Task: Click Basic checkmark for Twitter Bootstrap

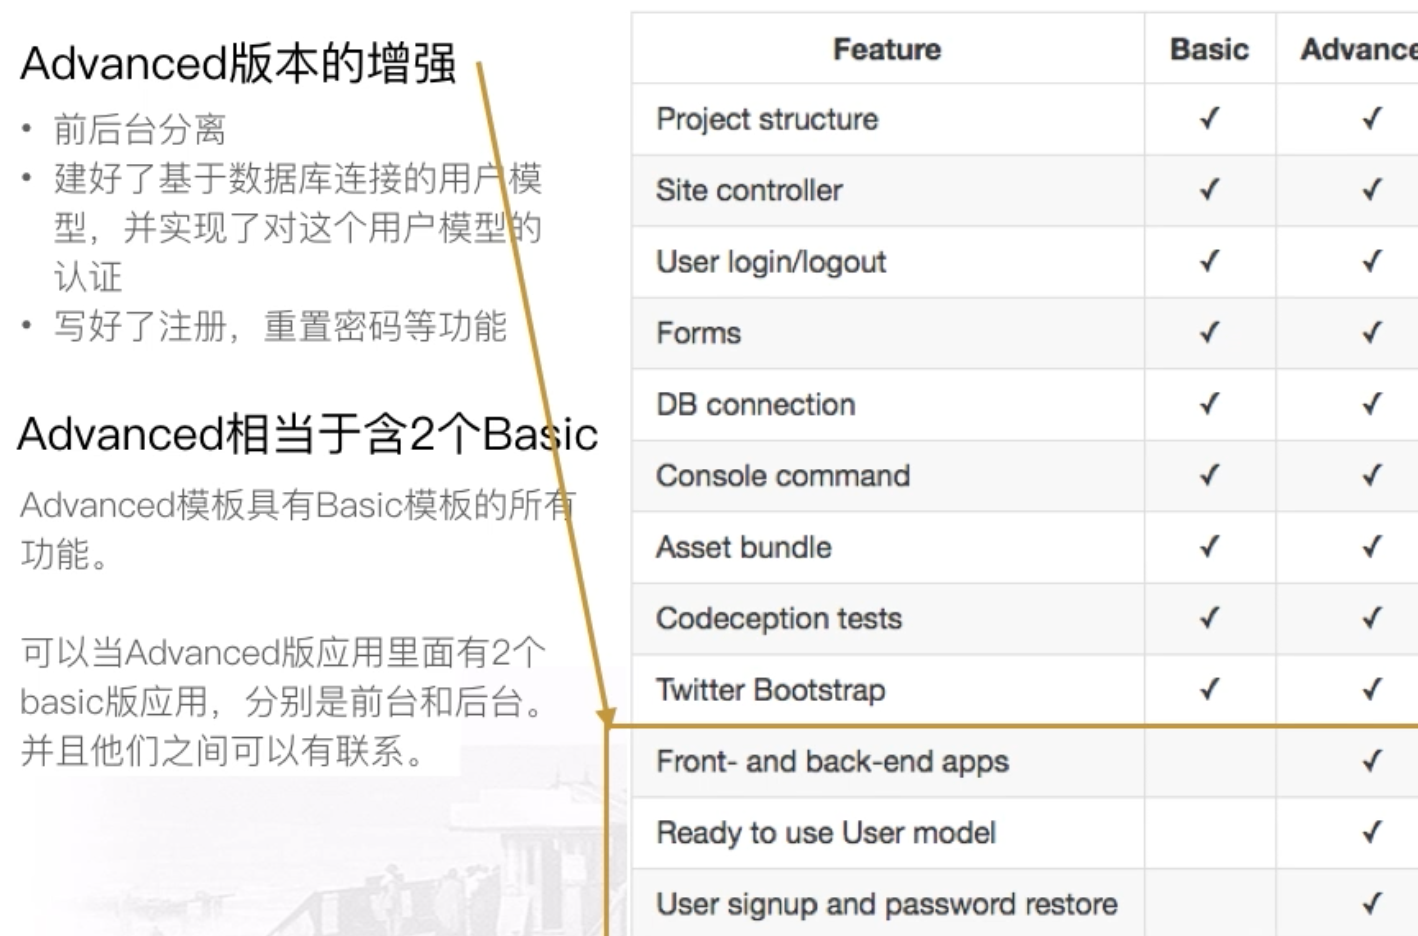Action: [1209, 689]
